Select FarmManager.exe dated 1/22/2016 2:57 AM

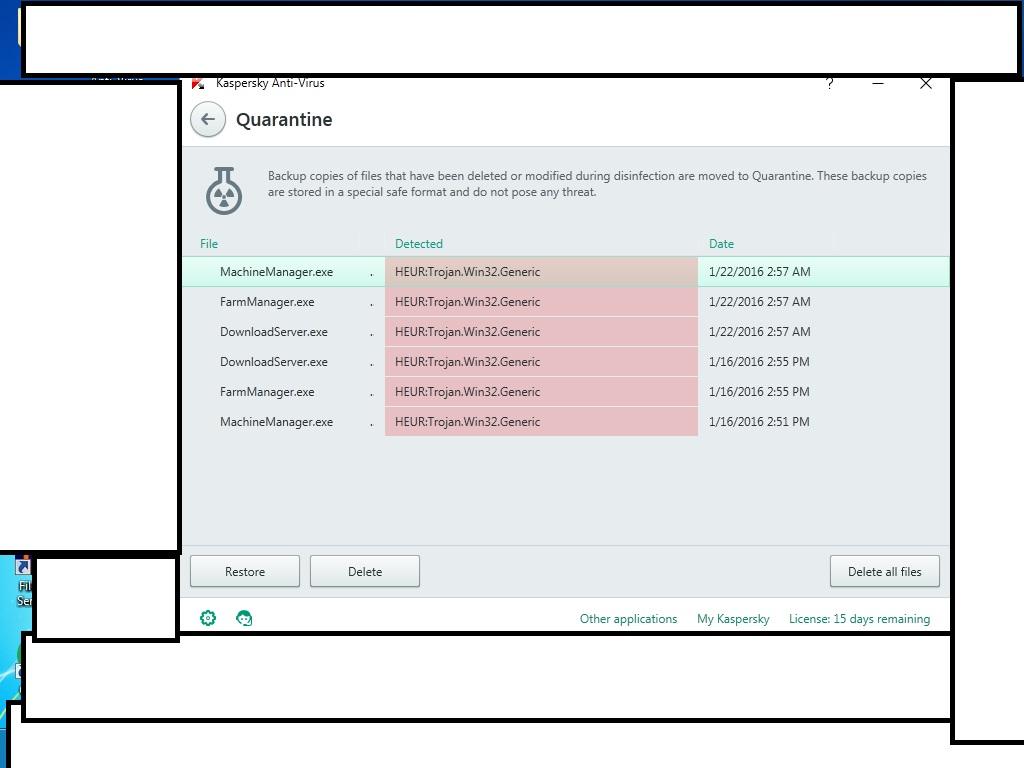566,302
